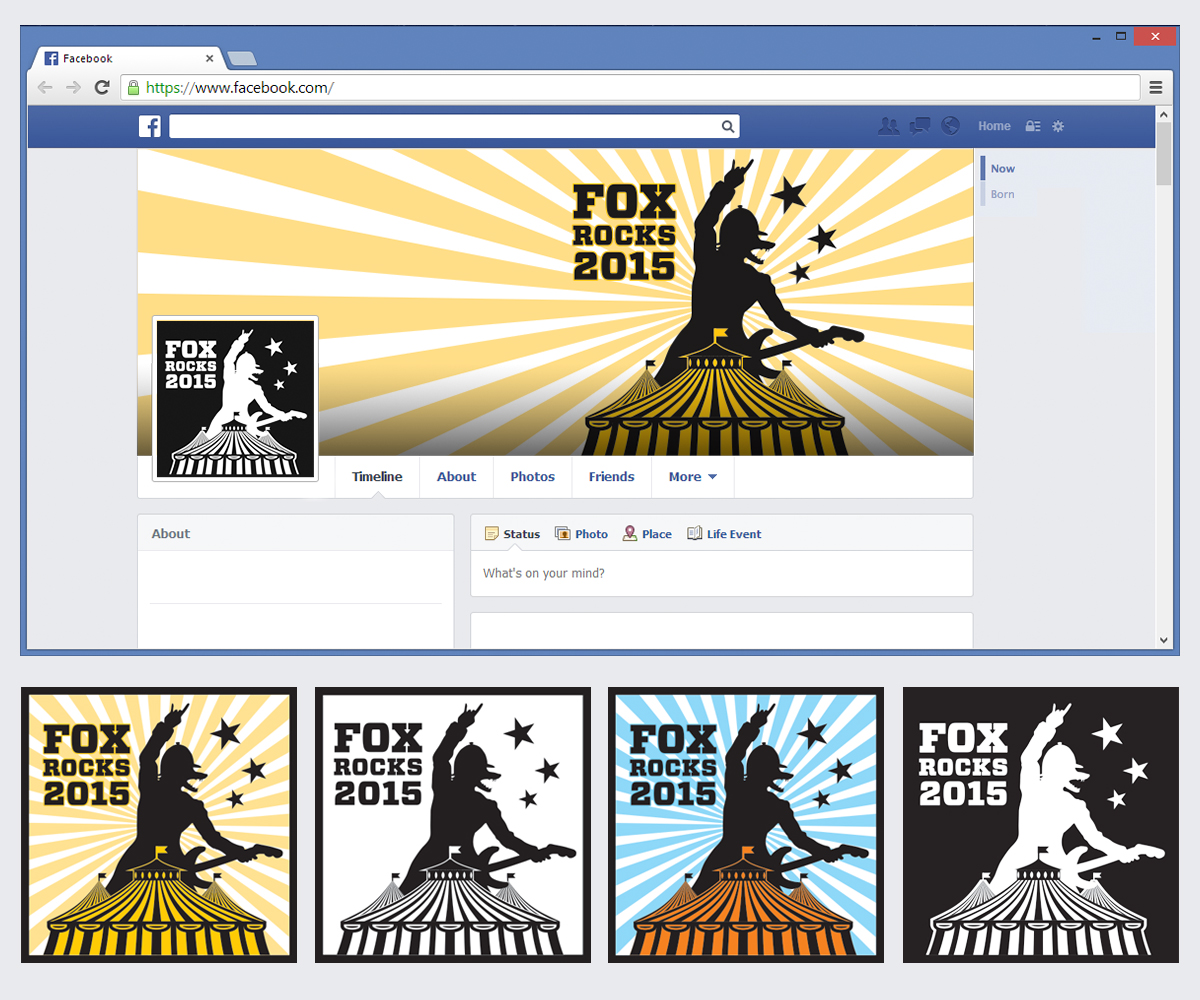Click the vertical scrollbar thumb
1200x1000 pixels.
[x=1164, y=155]
